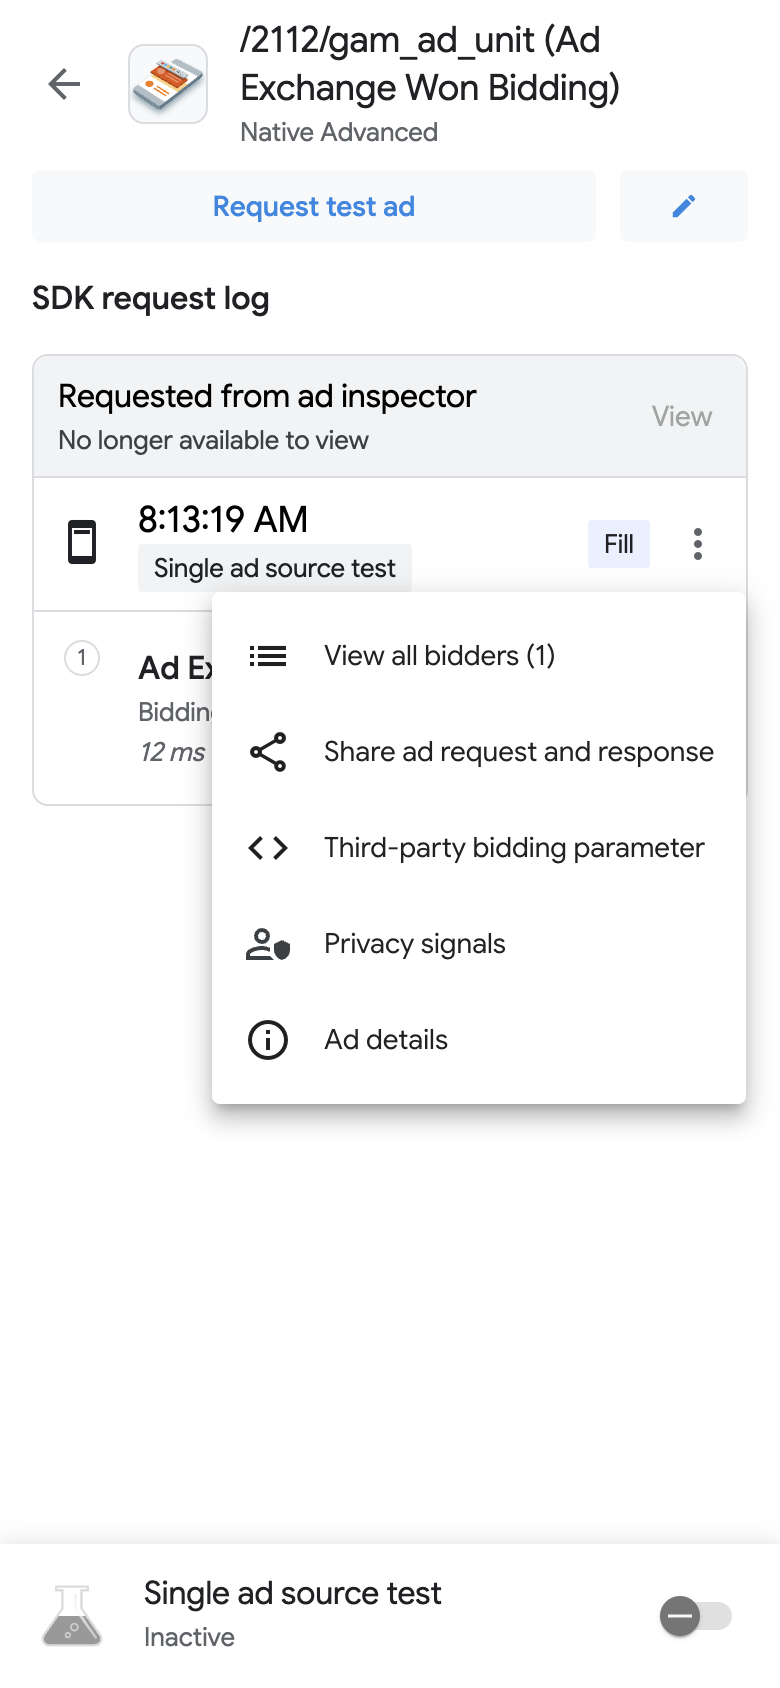Viewport: 780px width, 1688px height.
Task: Click the back arrow at the top
Action: 63,84
